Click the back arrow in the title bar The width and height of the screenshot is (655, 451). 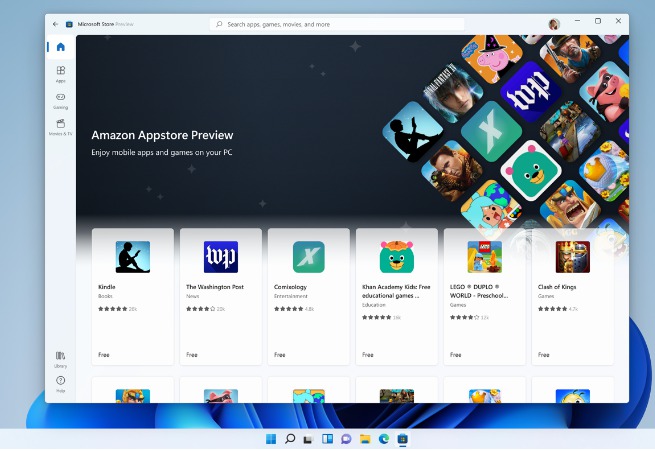56,24
